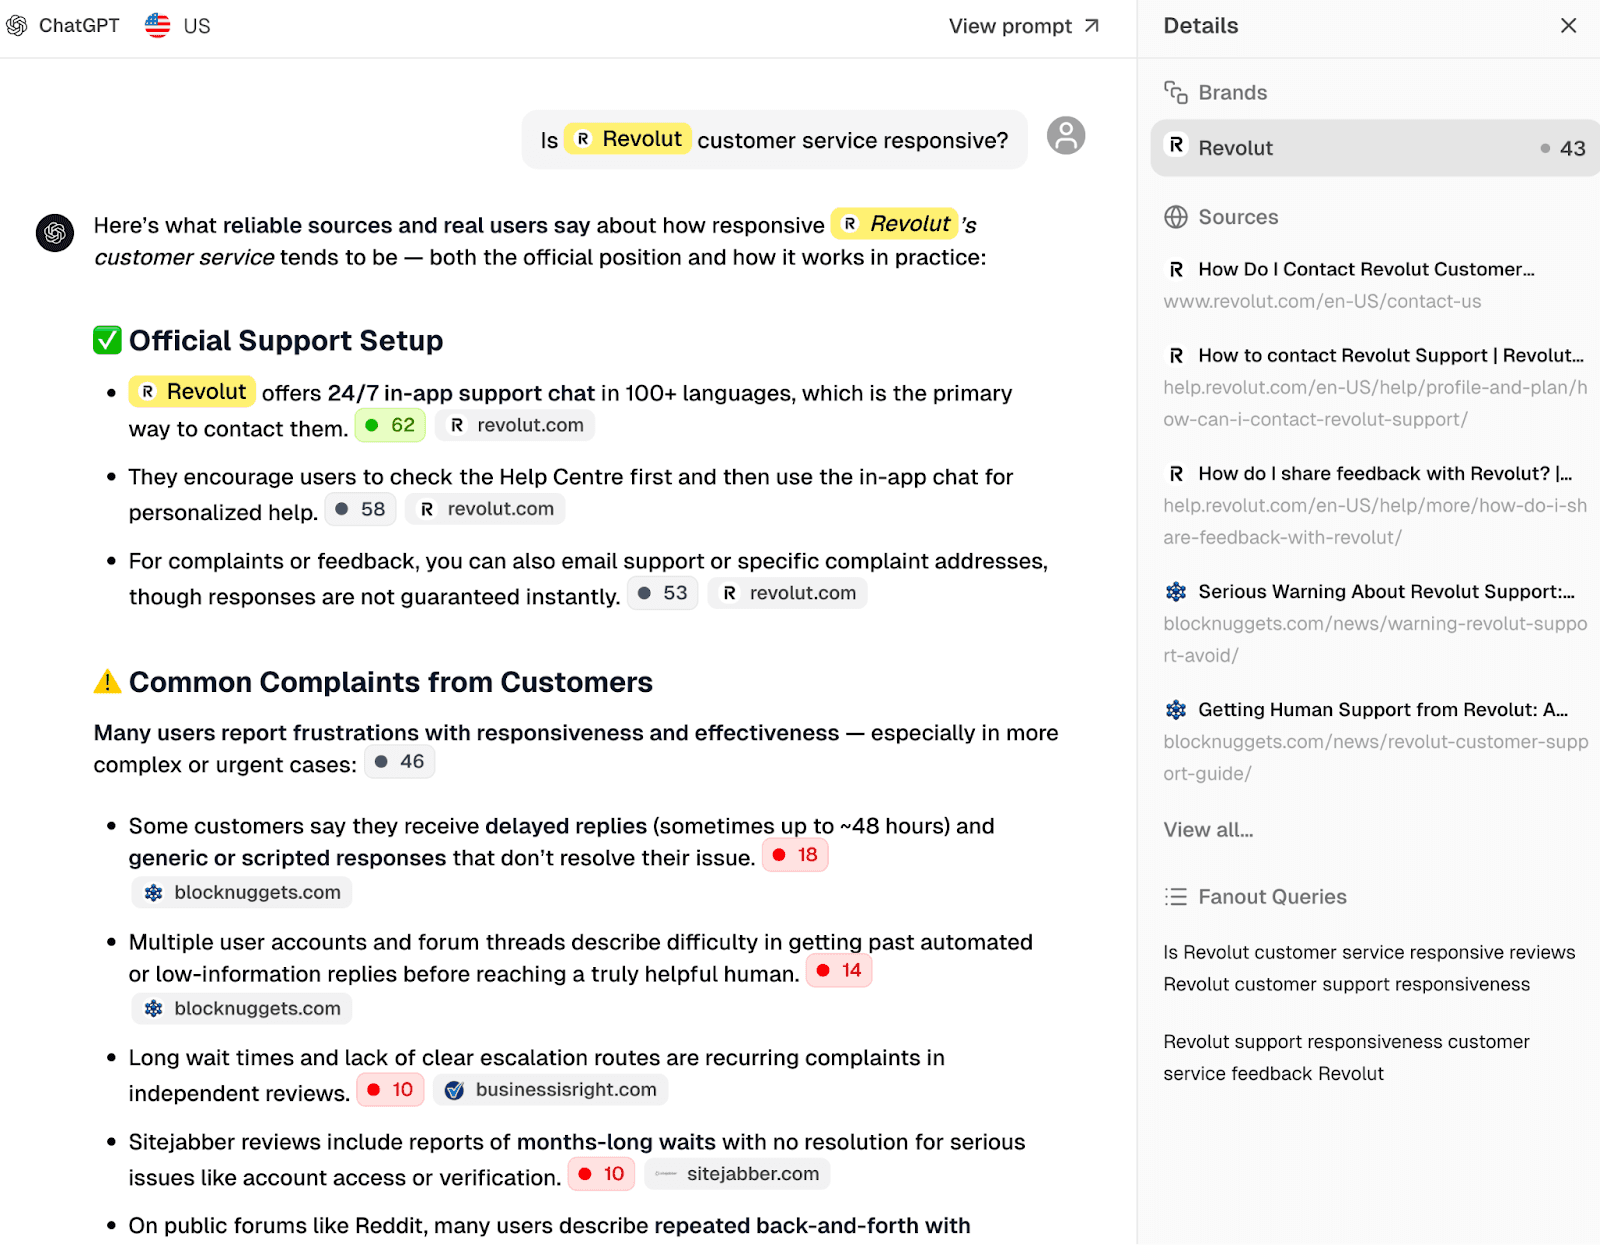Click the Revolut logo in Brands row
Screen dimensions: 1600x1245
1176,146
